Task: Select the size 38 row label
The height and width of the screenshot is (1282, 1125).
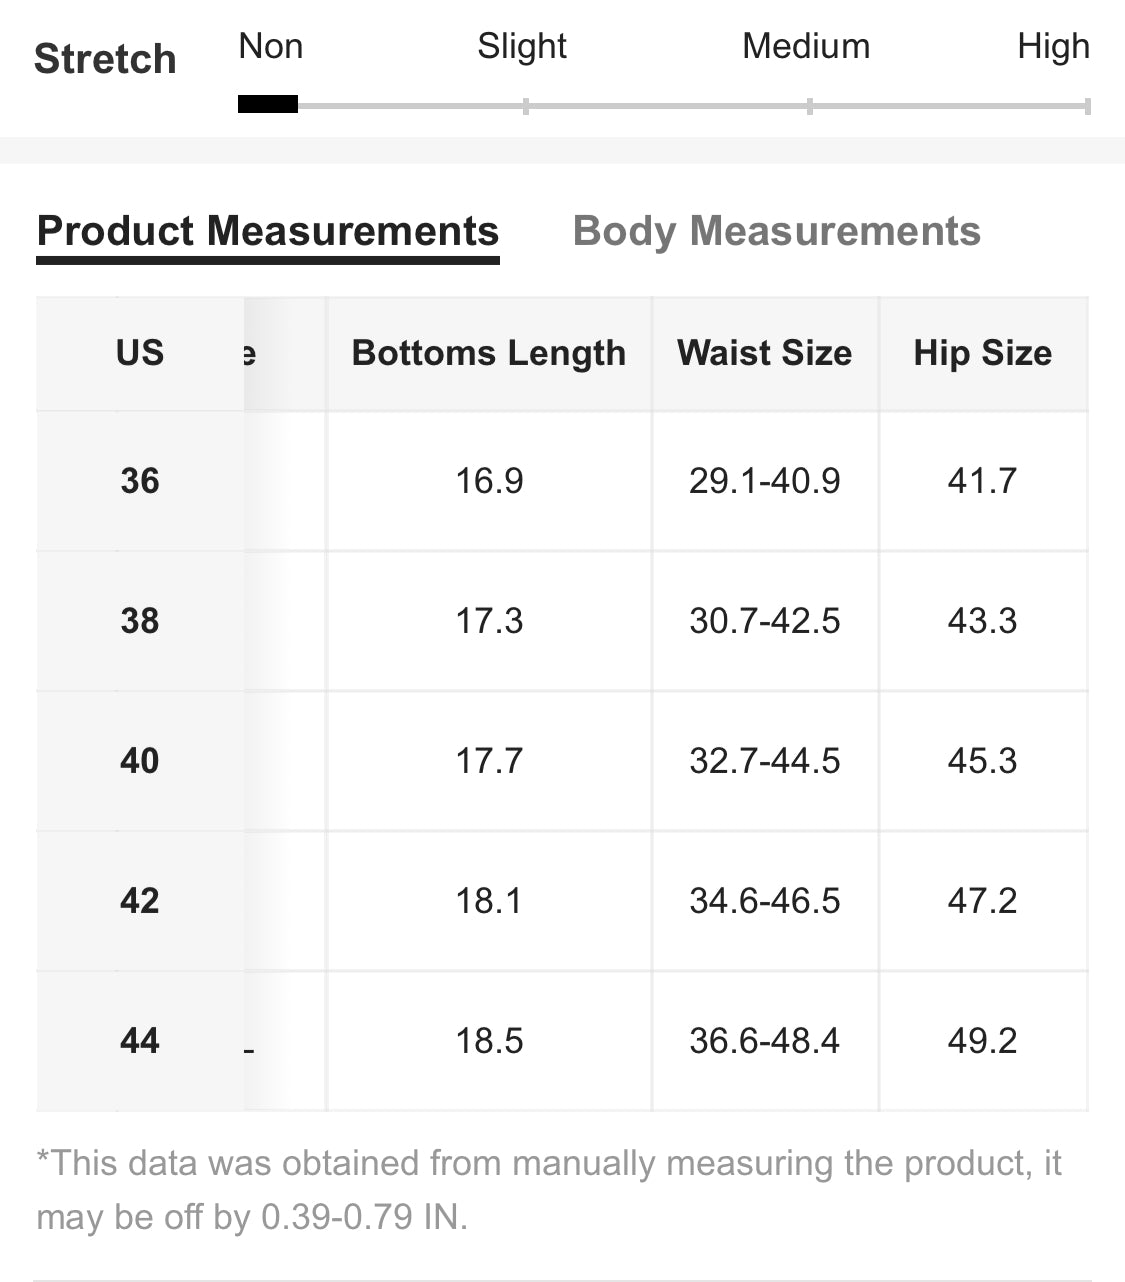Action: coord(139,621)
